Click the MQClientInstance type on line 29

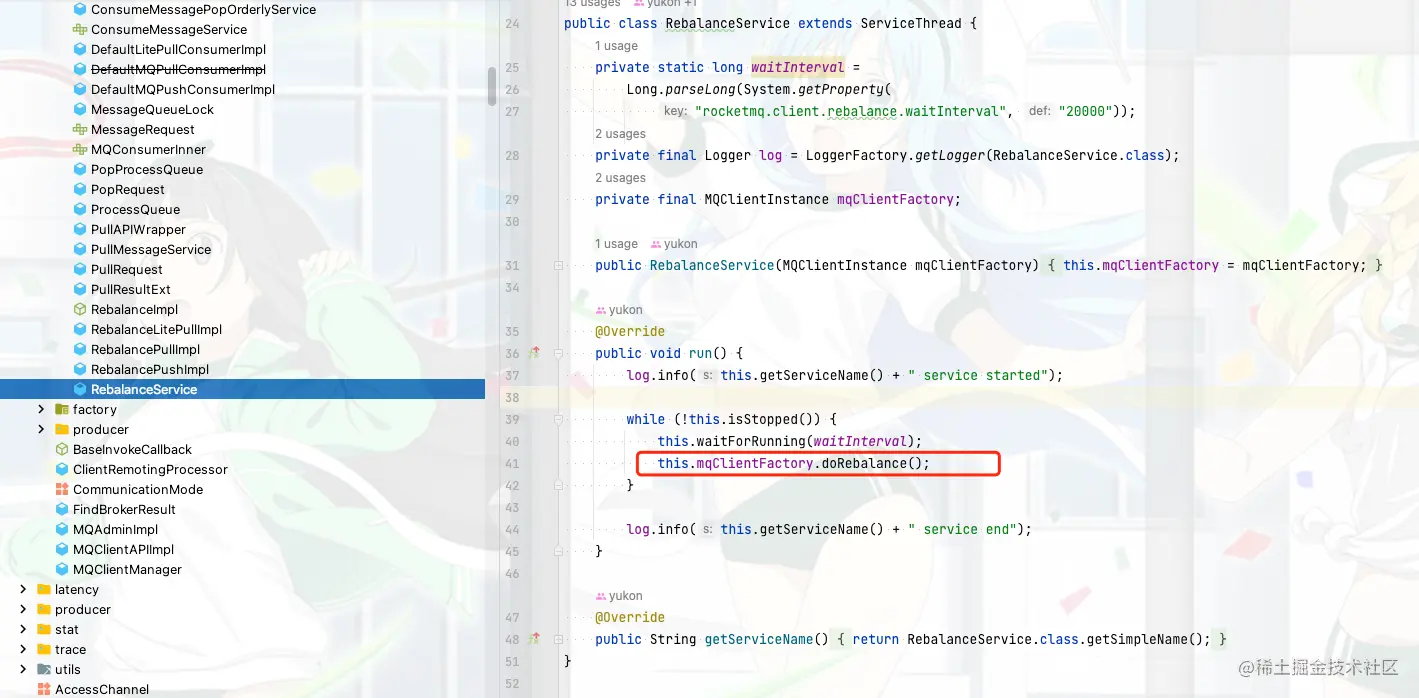tap(766, 199)
